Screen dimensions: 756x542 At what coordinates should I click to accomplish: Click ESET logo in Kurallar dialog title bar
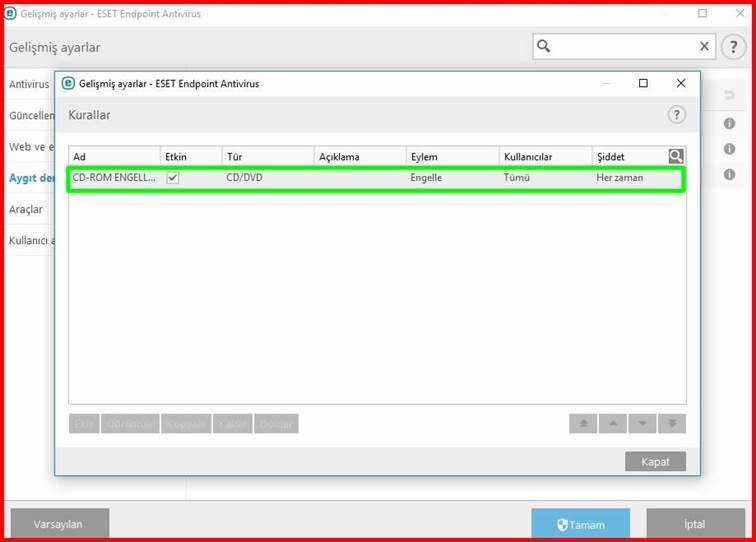coord(68,83)
